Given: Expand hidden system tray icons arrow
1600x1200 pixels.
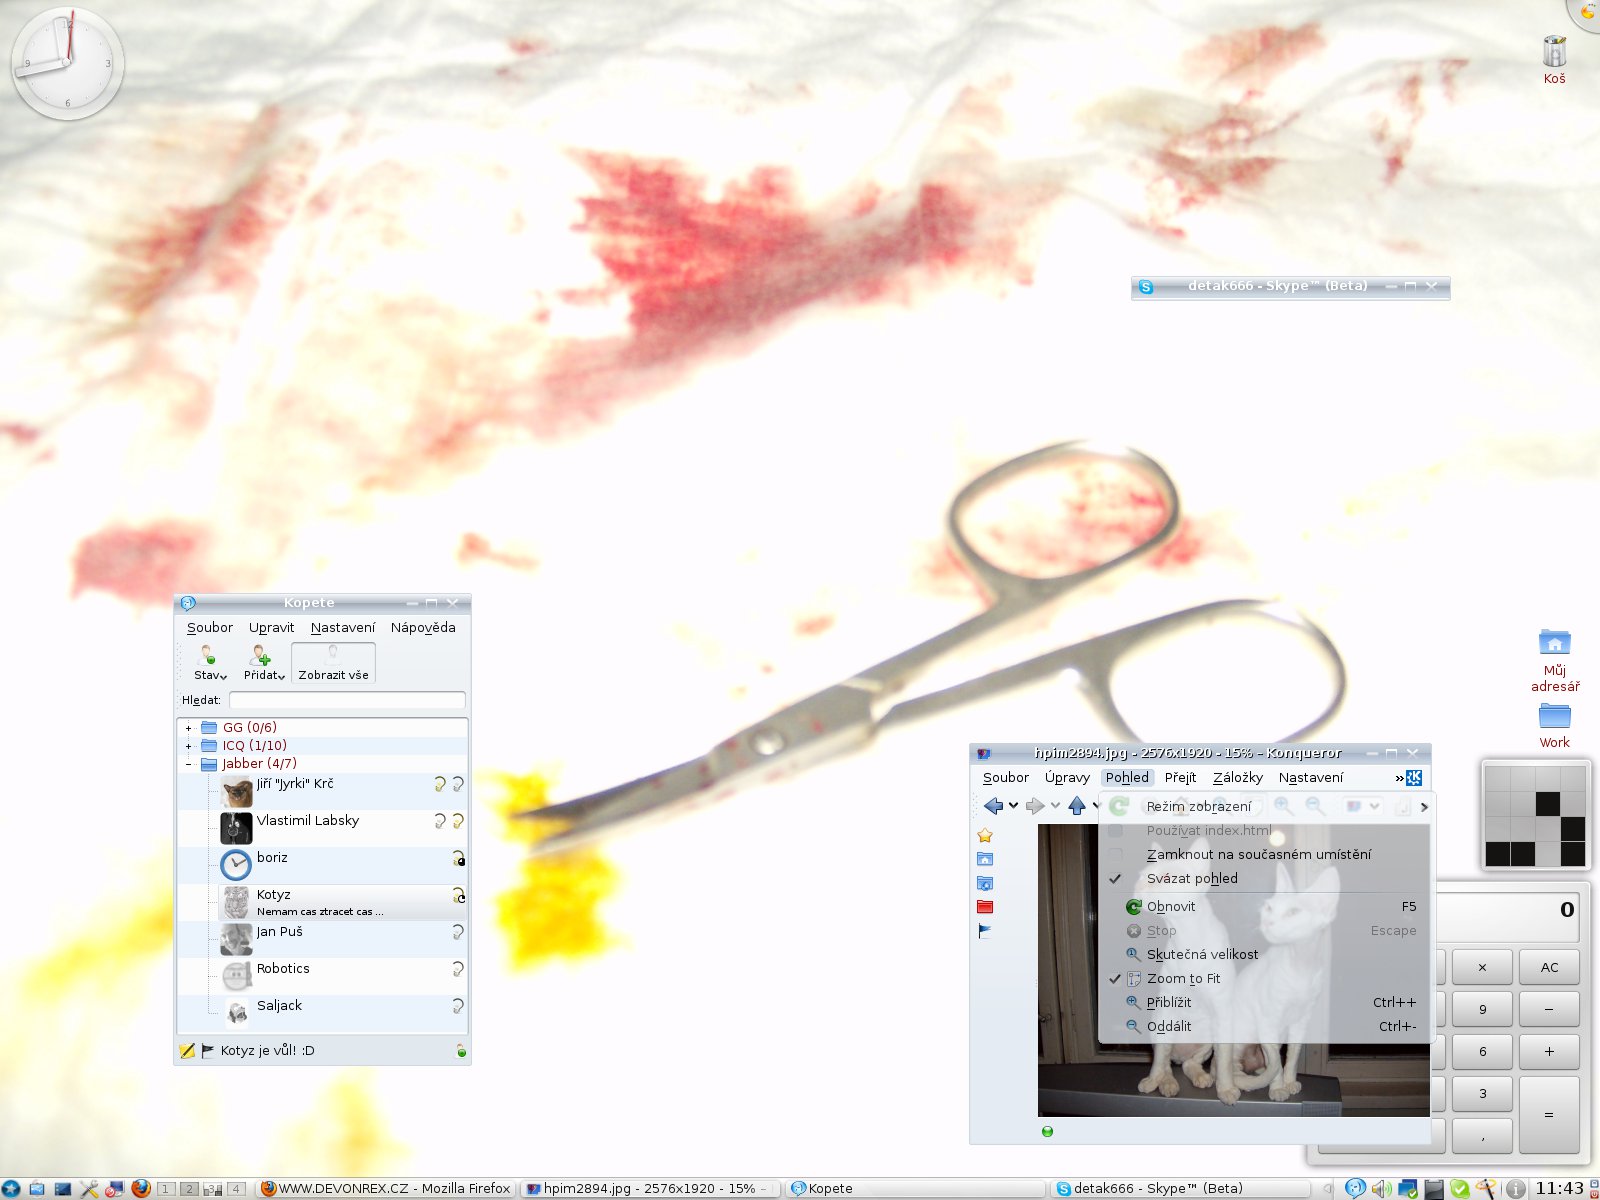Looking at the screenshot, I should (1328, 1189).
